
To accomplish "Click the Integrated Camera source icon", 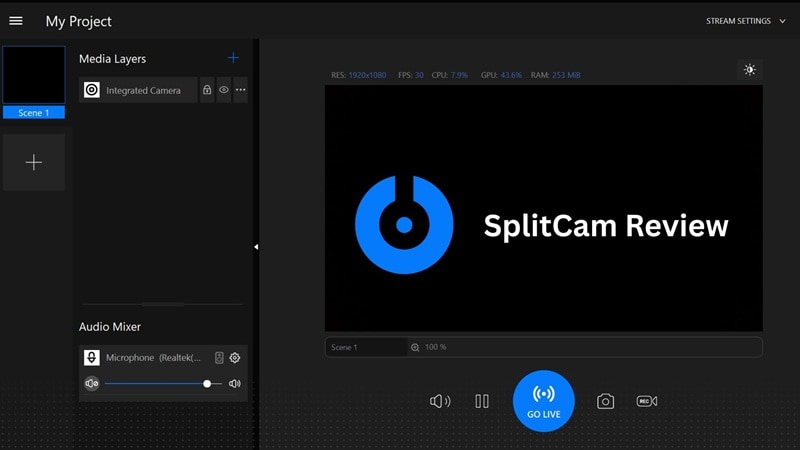I will point(92,90).
